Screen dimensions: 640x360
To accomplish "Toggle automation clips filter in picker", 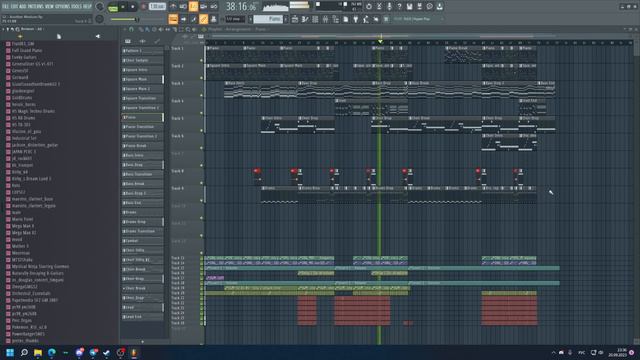I will tap(157, 41).
